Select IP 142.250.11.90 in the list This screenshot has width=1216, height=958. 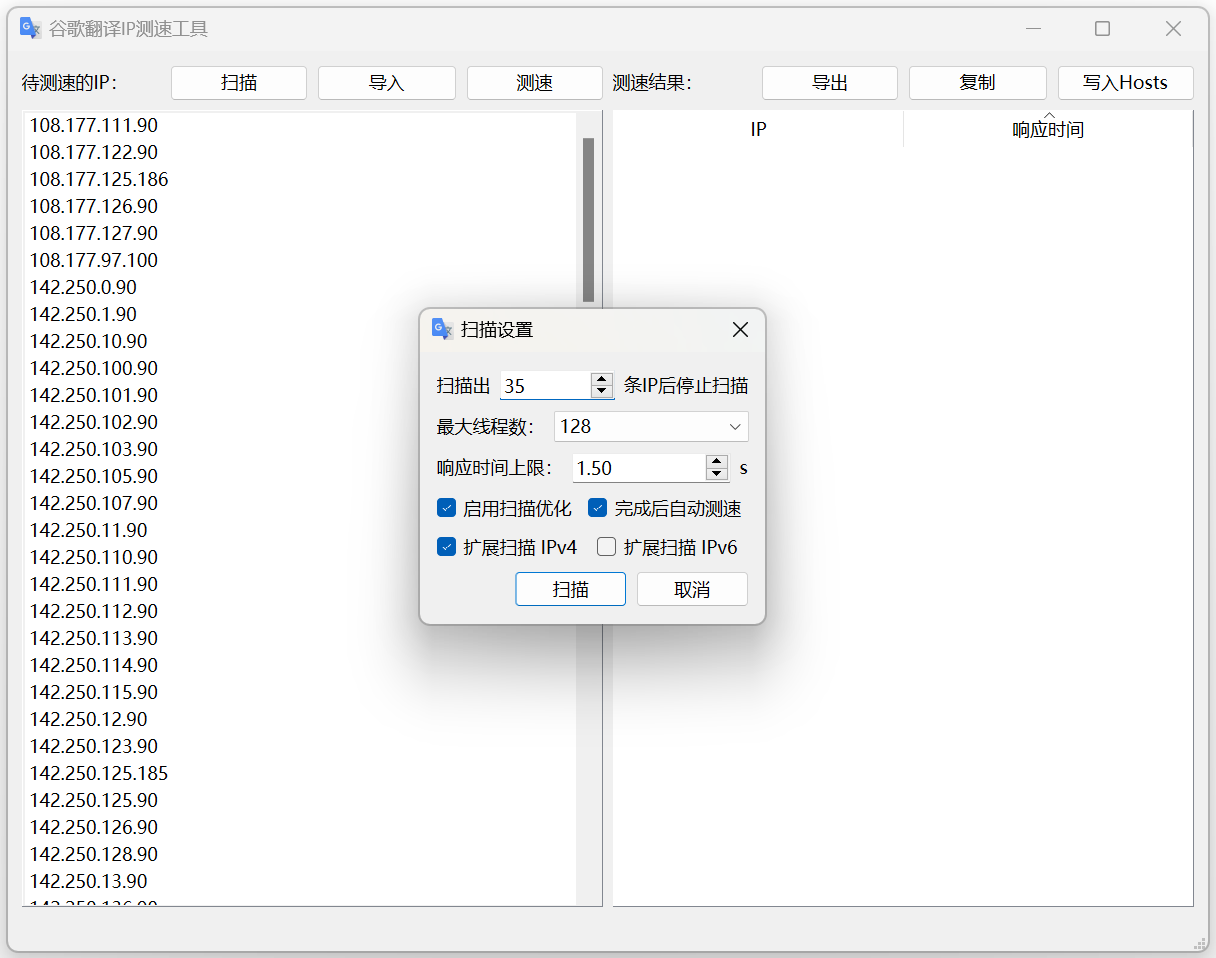pos(89,530)
